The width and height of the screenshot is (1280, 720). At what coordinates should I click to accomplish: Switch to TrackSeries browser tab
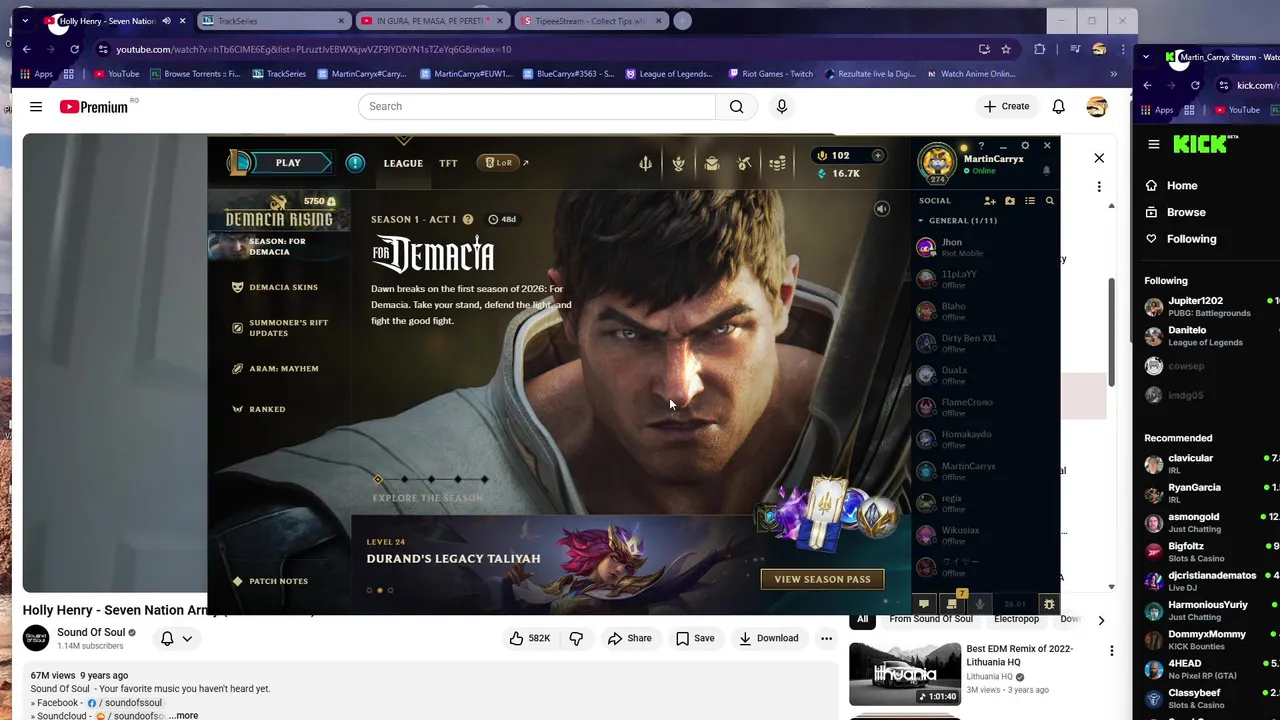tap(272, 21)
